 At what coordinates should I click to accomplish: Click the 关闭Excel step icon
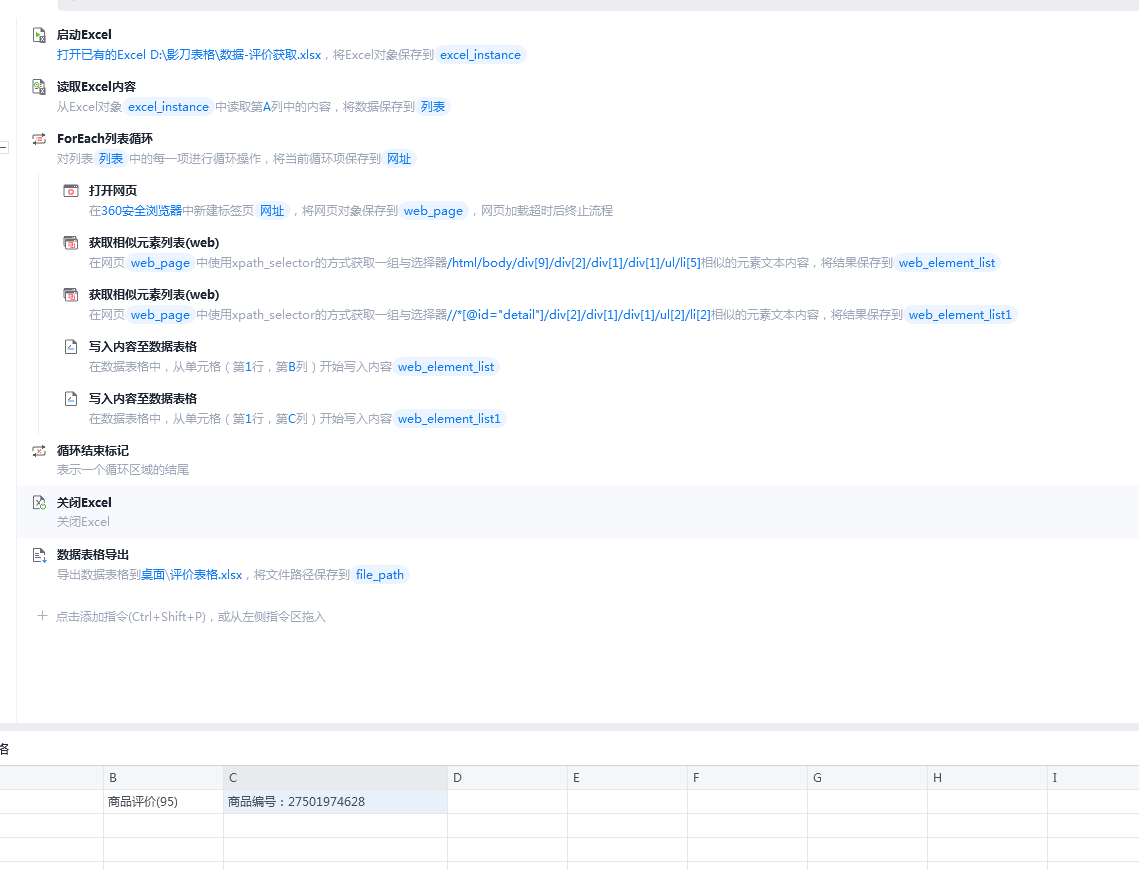(39, 503)
